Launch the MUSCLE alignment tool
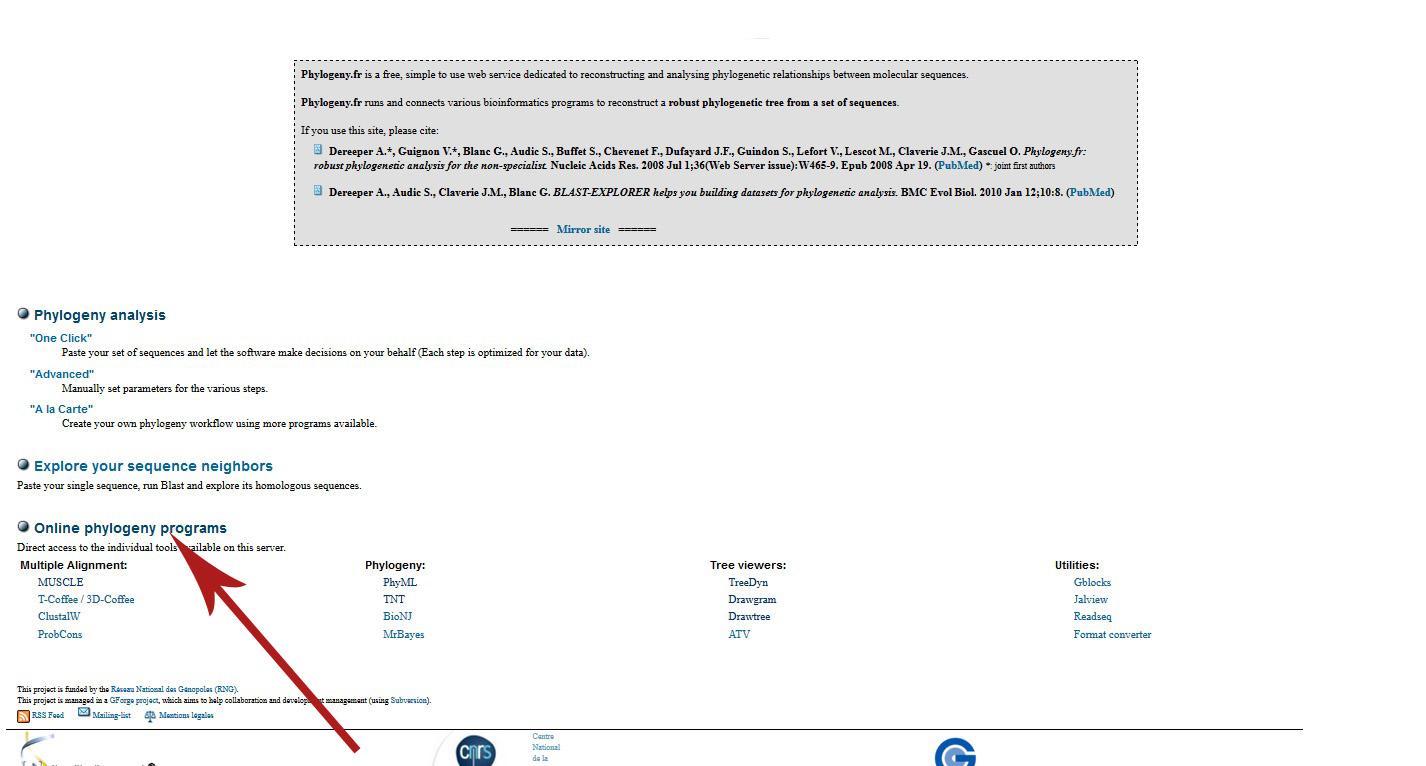Image resolution: width=1426 pixels, height=766 pixels. click(x=61, y=582)
